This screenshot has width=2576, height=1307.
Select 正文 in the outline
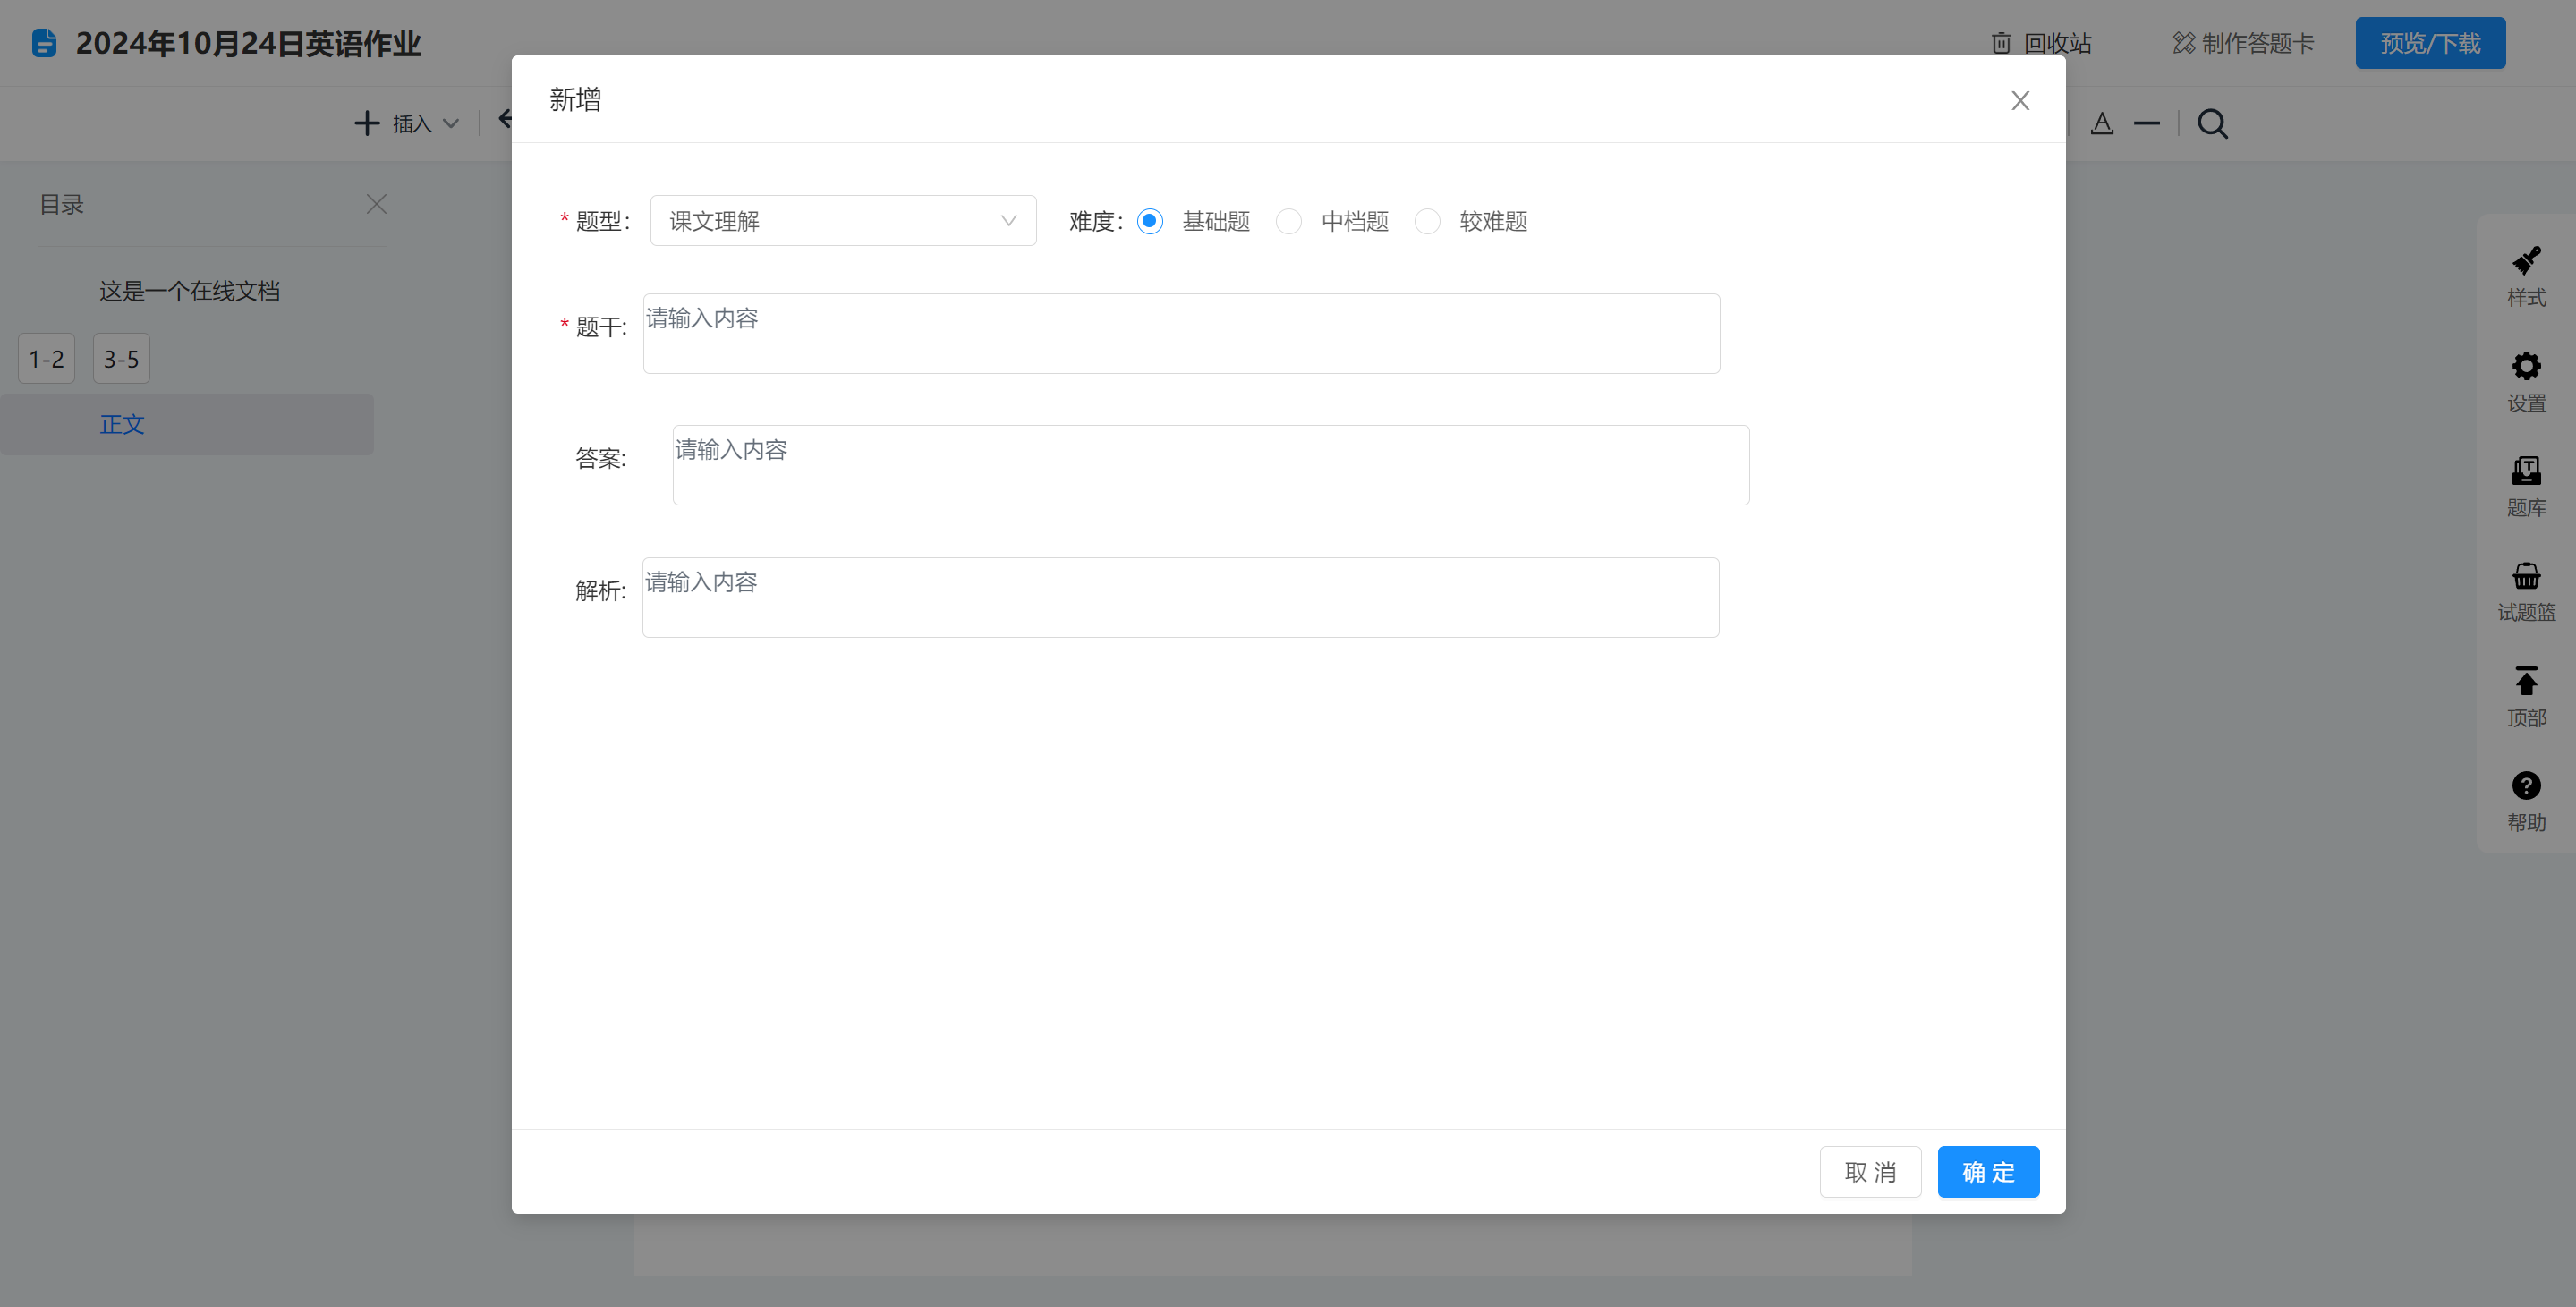(186, 424)
